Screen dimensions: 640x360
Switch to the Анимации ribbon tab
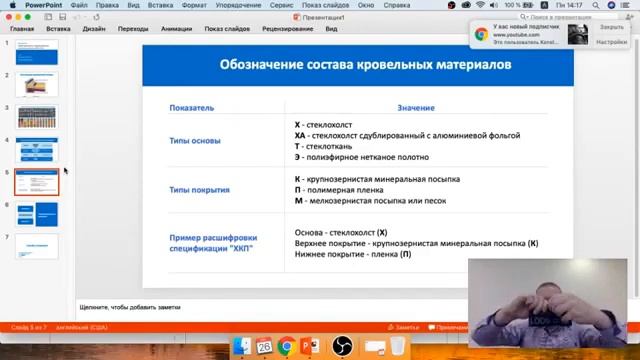(x=176, y=29)
